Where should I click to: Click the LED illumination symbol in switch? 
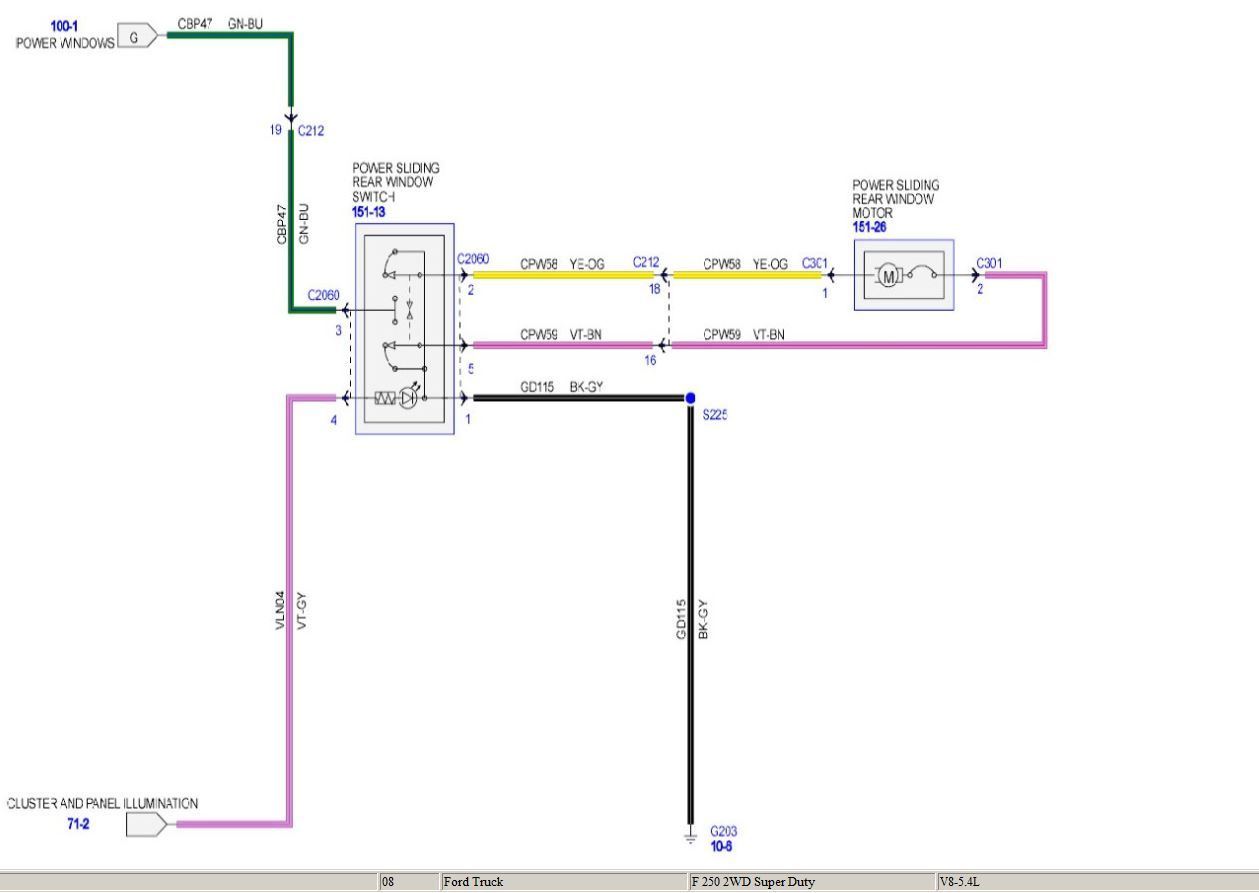[407, 398]
